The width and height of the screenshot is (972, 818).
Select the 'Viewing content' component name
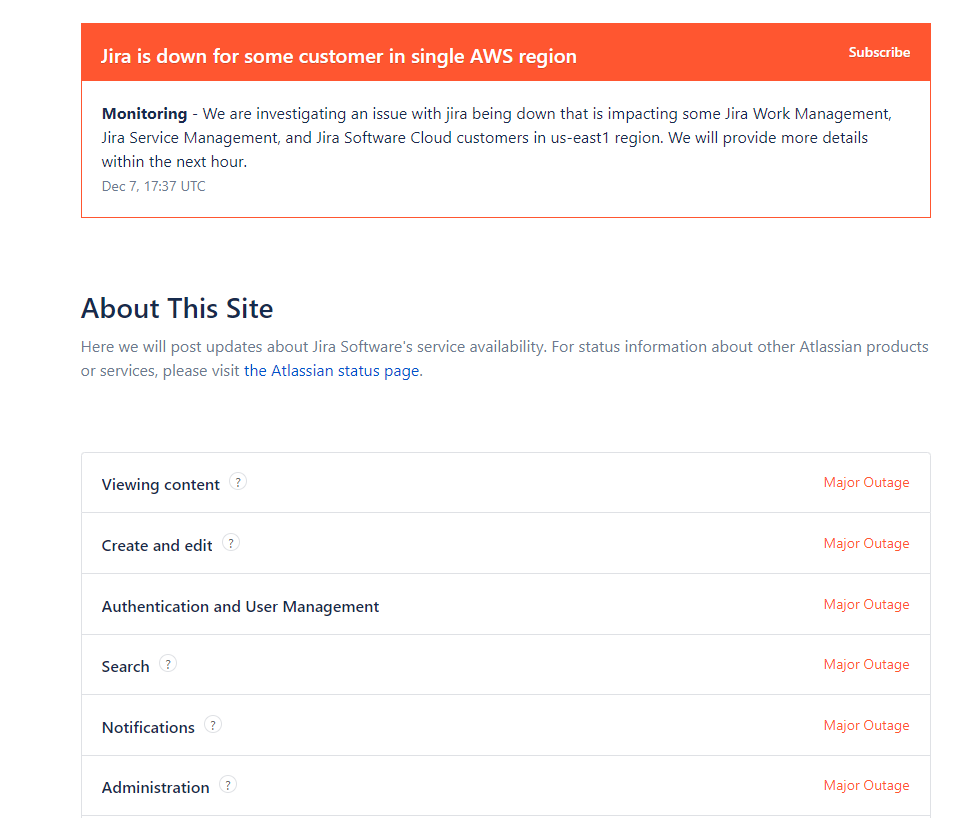[x=161, y=485]
